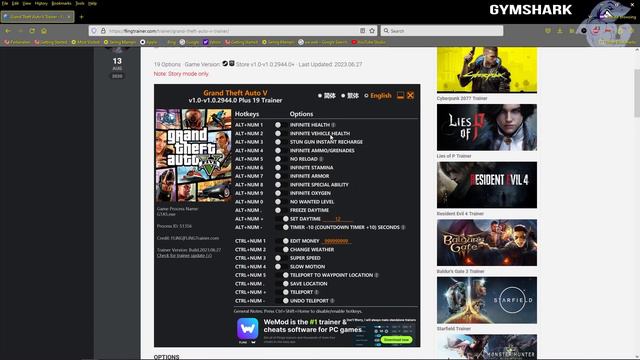The image size is (640, 360).
Task: Click the Edit Money value field
Action: click(x=337, y=241)
